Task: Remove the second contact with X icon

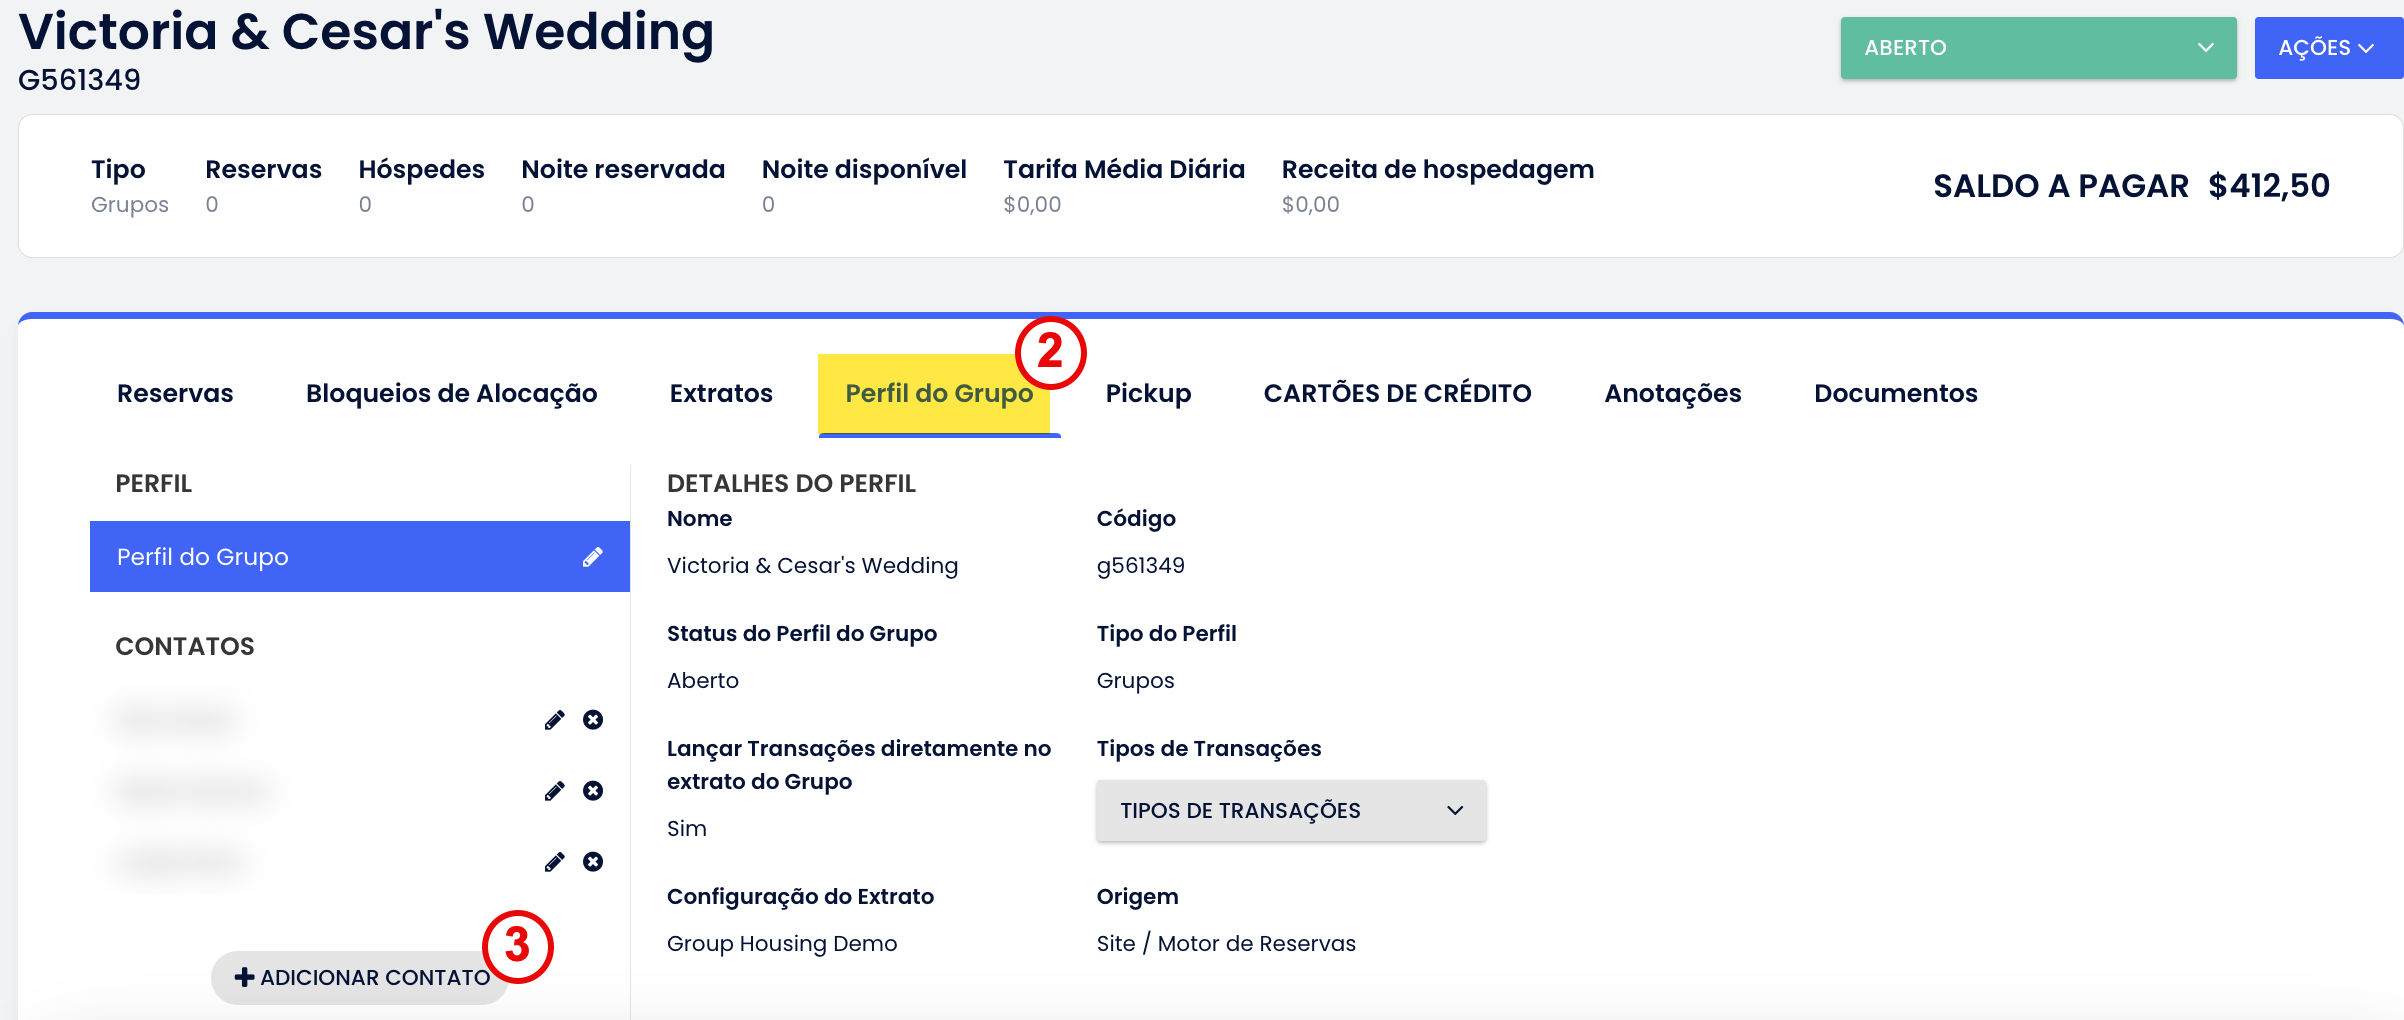Action: (x=593, y=791)
